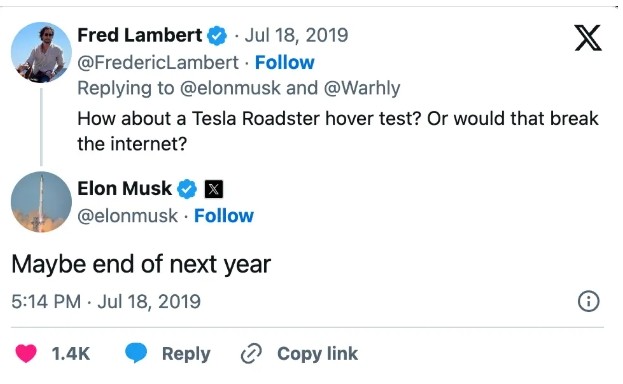Open Elon Musk's rocket avatar
The height and width of the screenshot is (384, 623).
point(41,202)
